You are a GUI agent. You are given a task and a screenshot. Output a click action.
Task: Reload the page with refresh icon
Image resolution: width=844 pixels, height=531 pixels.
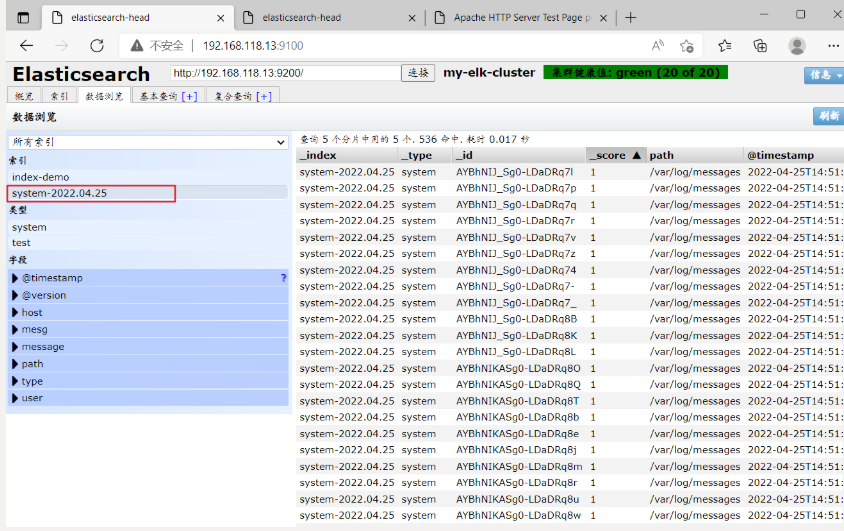pos(97,46)
